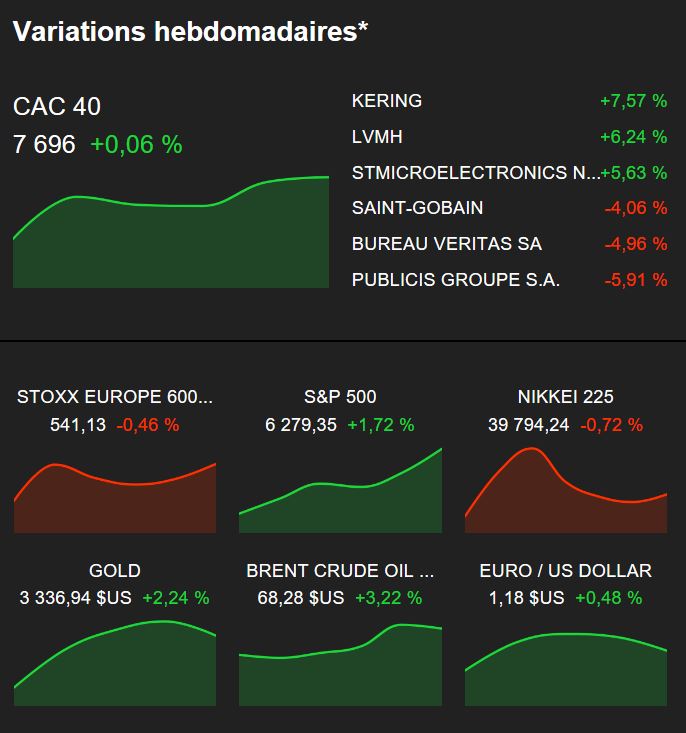
Task: Click the EURO / US DOLLAR title
Action: 565,571
